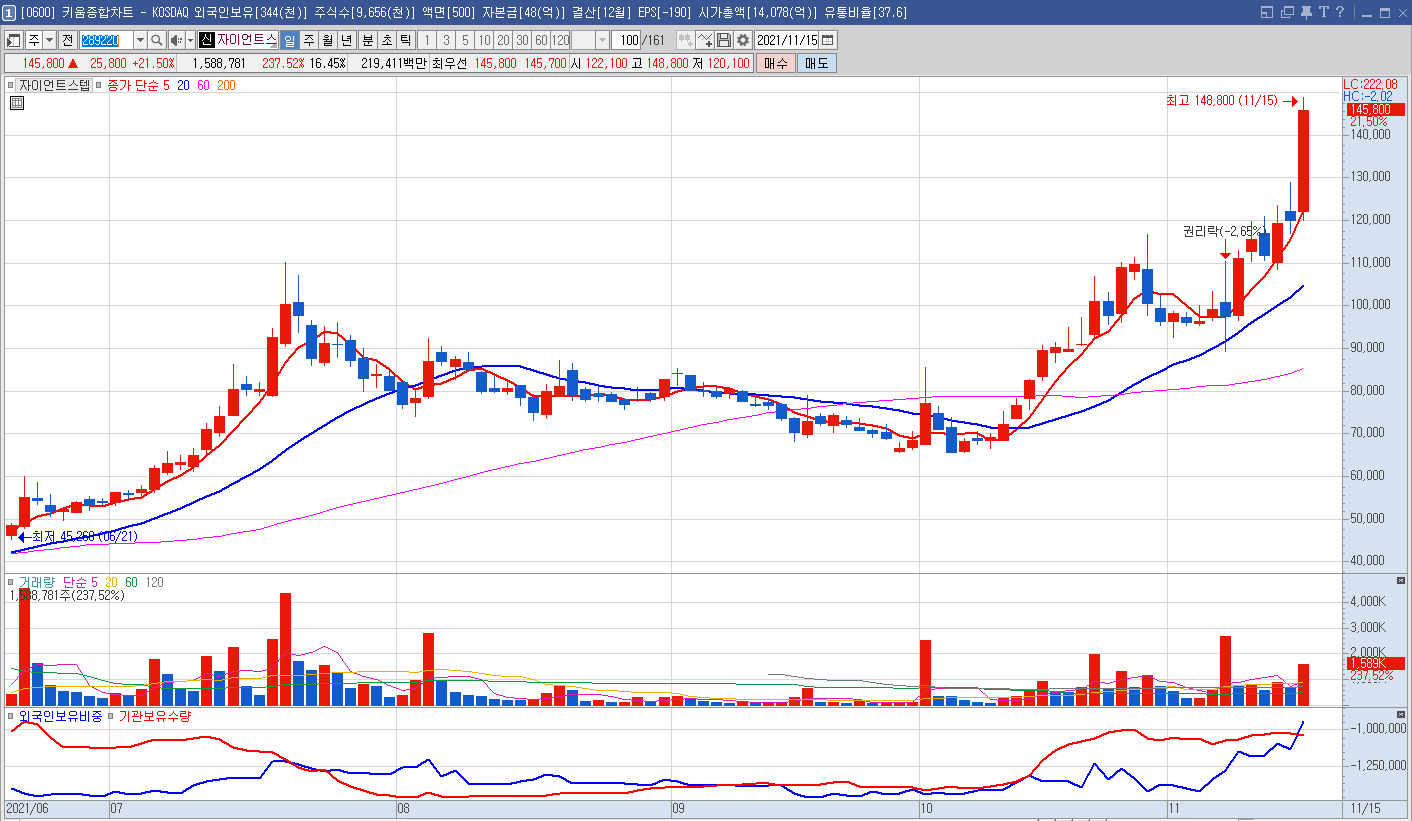Save chart with the floppy disk icon
1412x821 pixels.
coord(724,40)
